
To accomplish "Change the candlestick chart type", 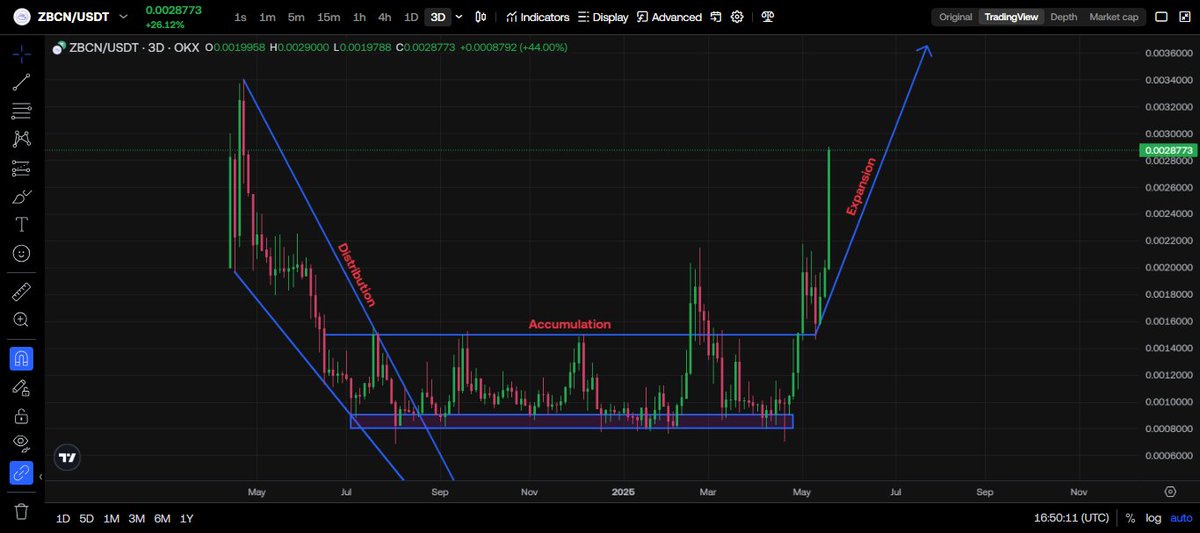I will coord(481,17).
